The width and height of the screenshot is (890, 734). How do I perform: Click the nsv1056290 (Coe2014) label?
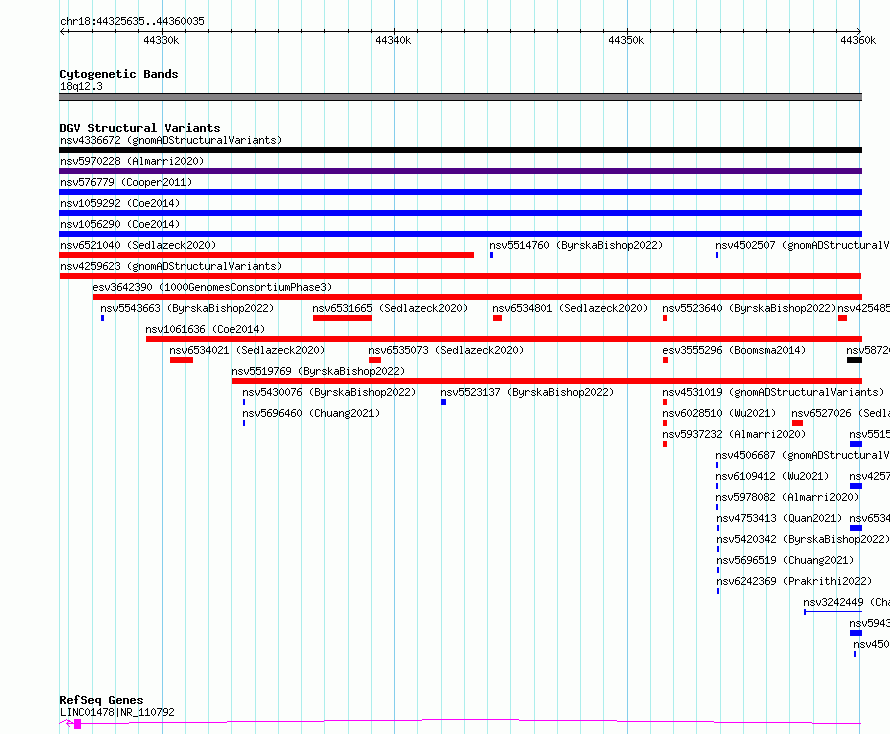(120, 224)
